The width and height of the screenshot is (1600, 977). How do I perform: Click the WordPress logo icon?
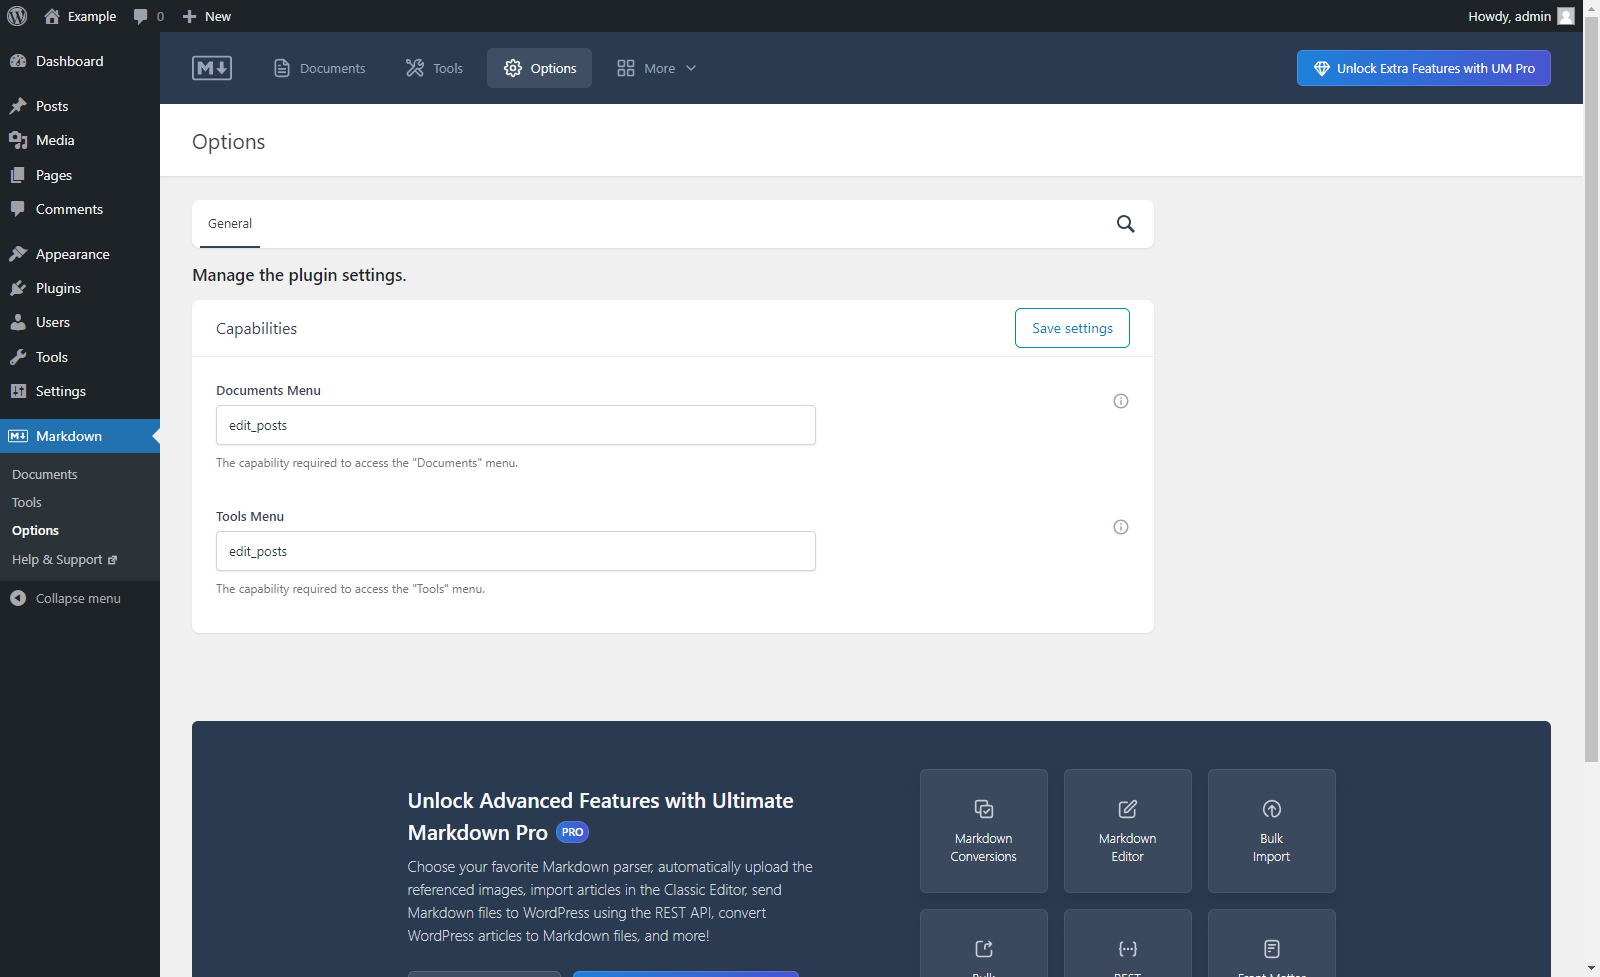point(17,16)
